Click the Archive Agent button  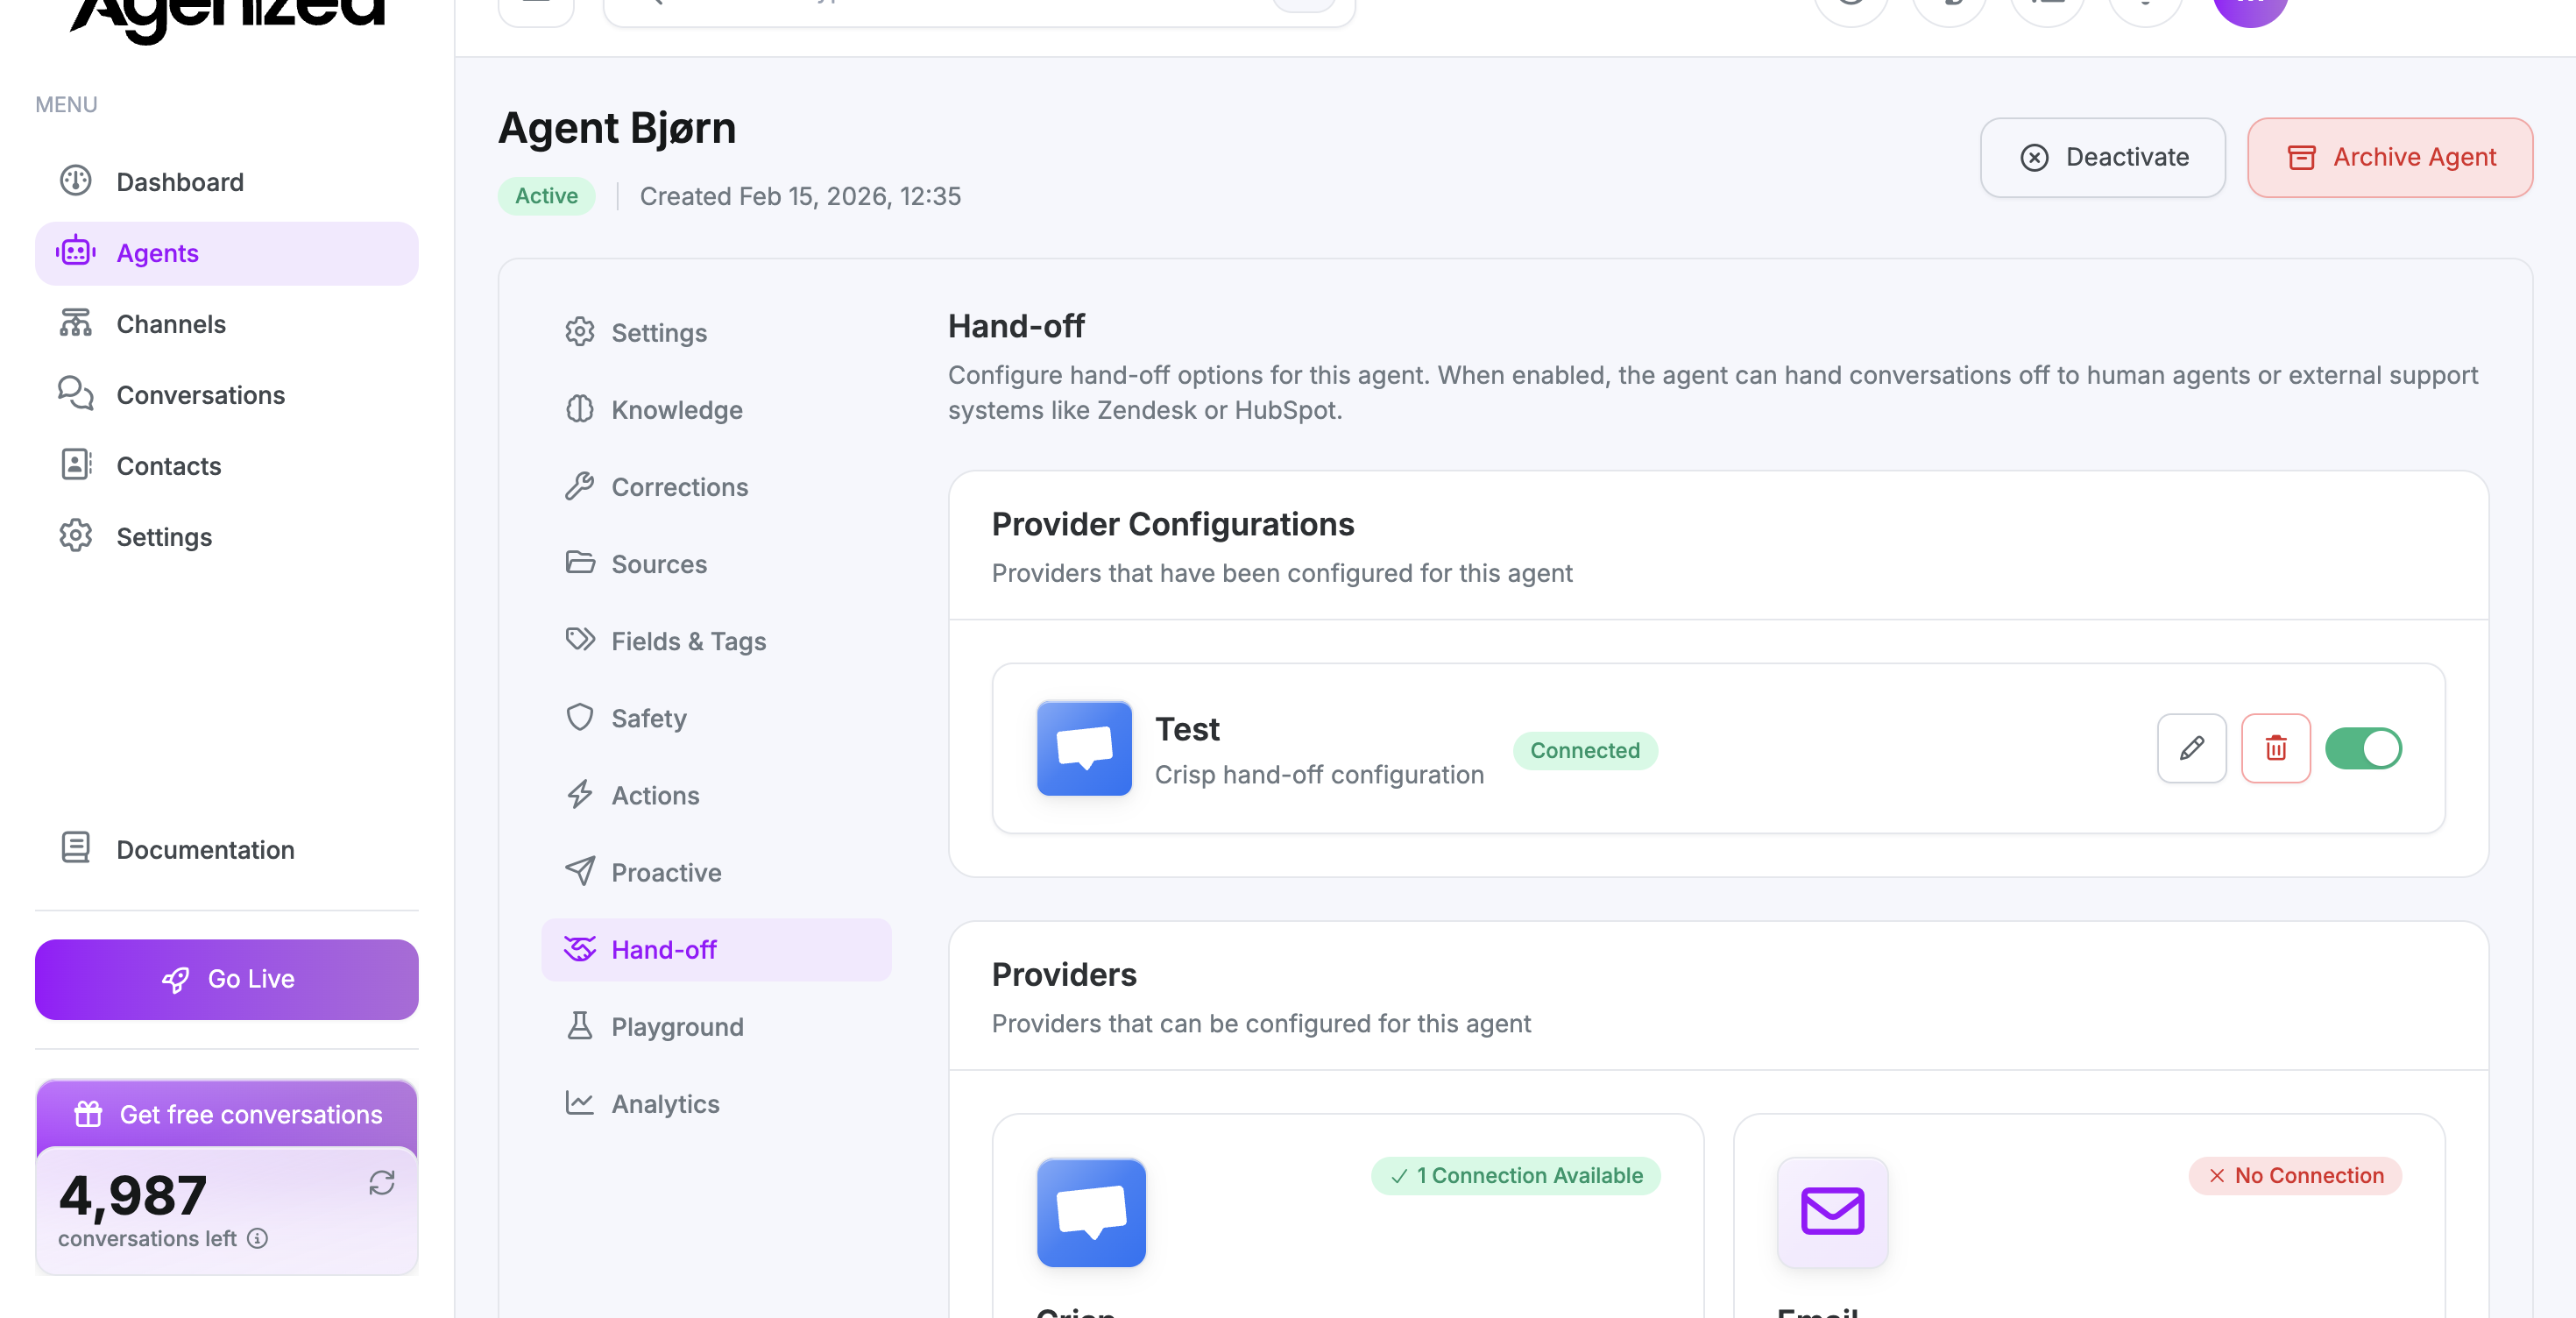click(x=2389, y=157)
